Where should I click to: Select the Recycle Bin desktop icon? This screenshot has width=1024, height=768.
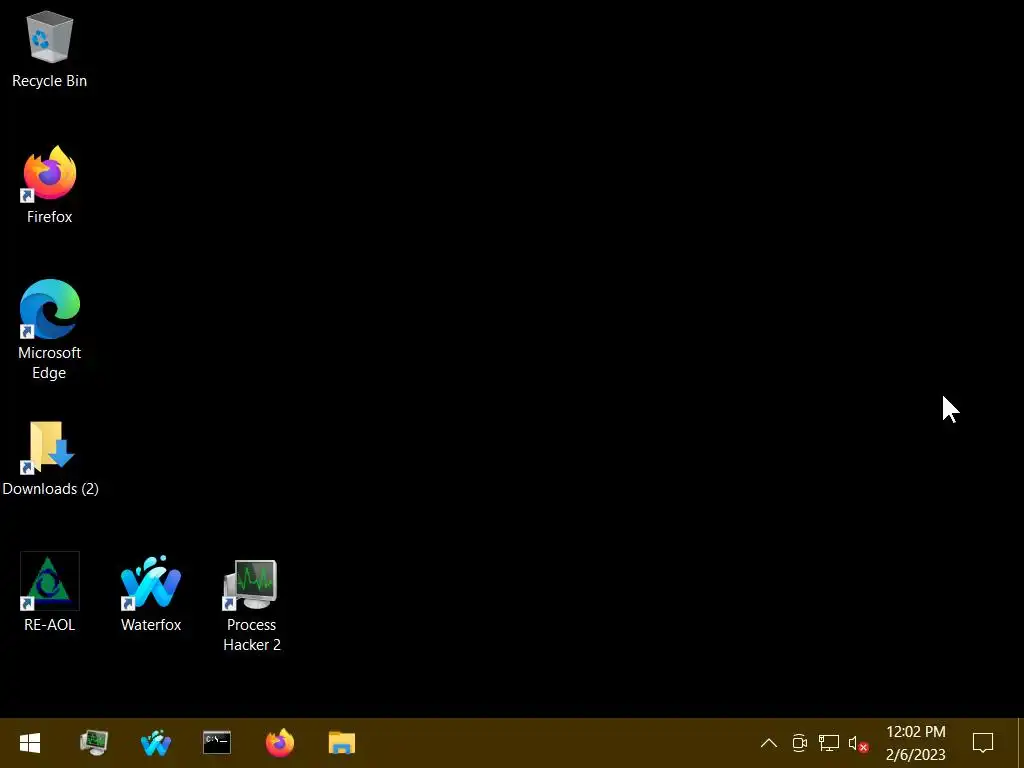pyautogui.click(x=49, y=37)
